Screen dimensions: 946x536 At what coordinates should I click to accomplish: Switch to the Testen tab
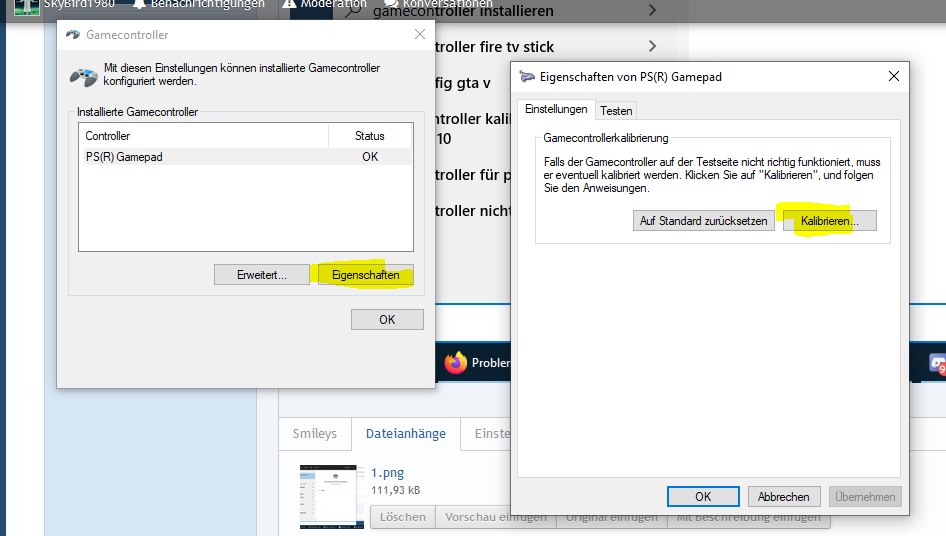(x=616, y=111)
